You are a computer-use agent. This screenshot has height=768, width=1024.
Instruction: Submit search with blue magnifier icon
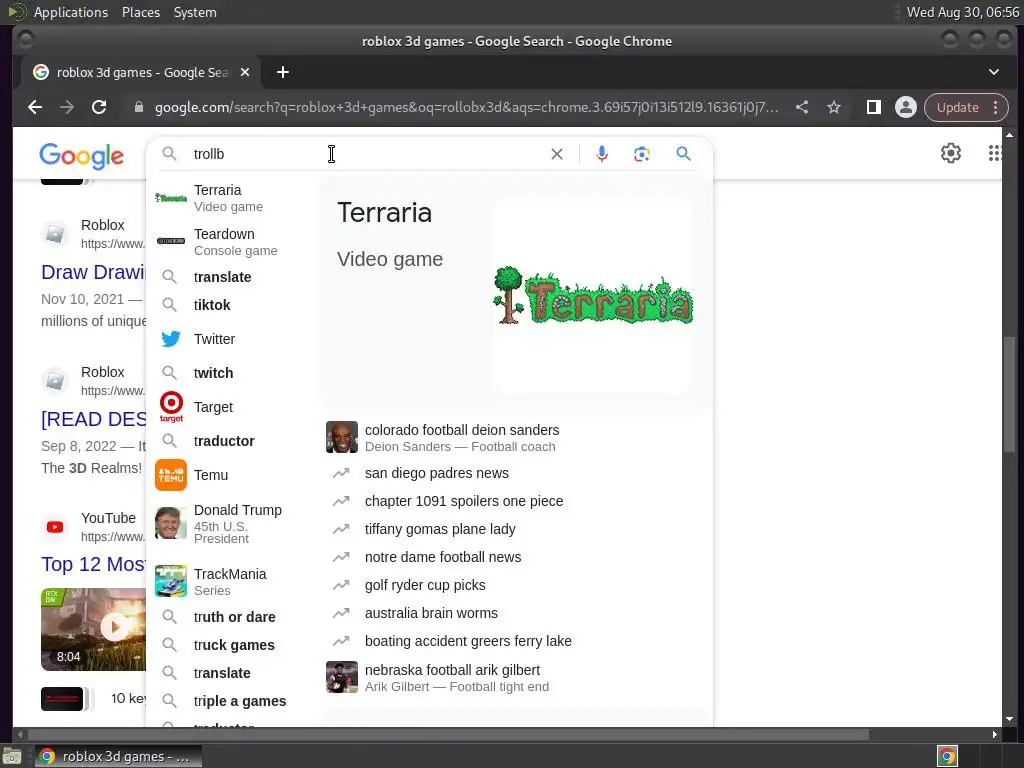click(684, 154)
